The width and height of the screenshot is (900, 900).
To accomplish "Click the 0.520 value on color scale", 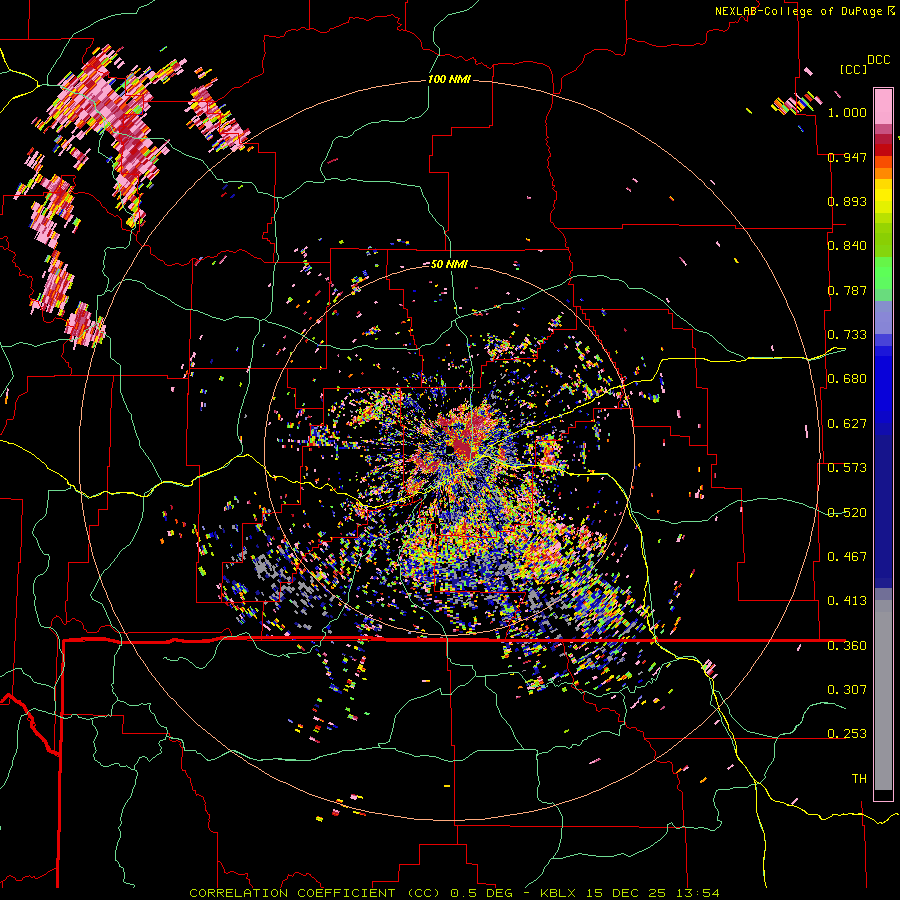I will pos(847,512).
